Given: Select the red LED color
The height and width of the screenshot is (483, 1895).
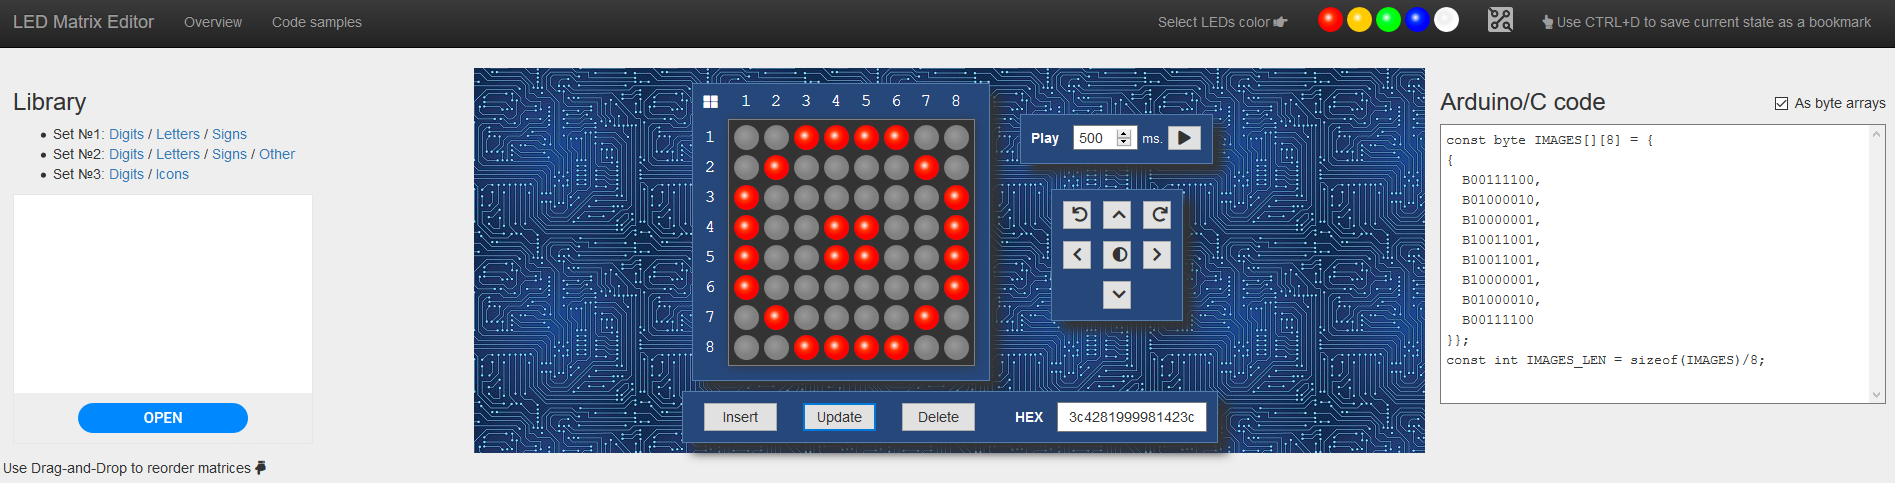Looking at the screenshot, I should click(1330, 20).
